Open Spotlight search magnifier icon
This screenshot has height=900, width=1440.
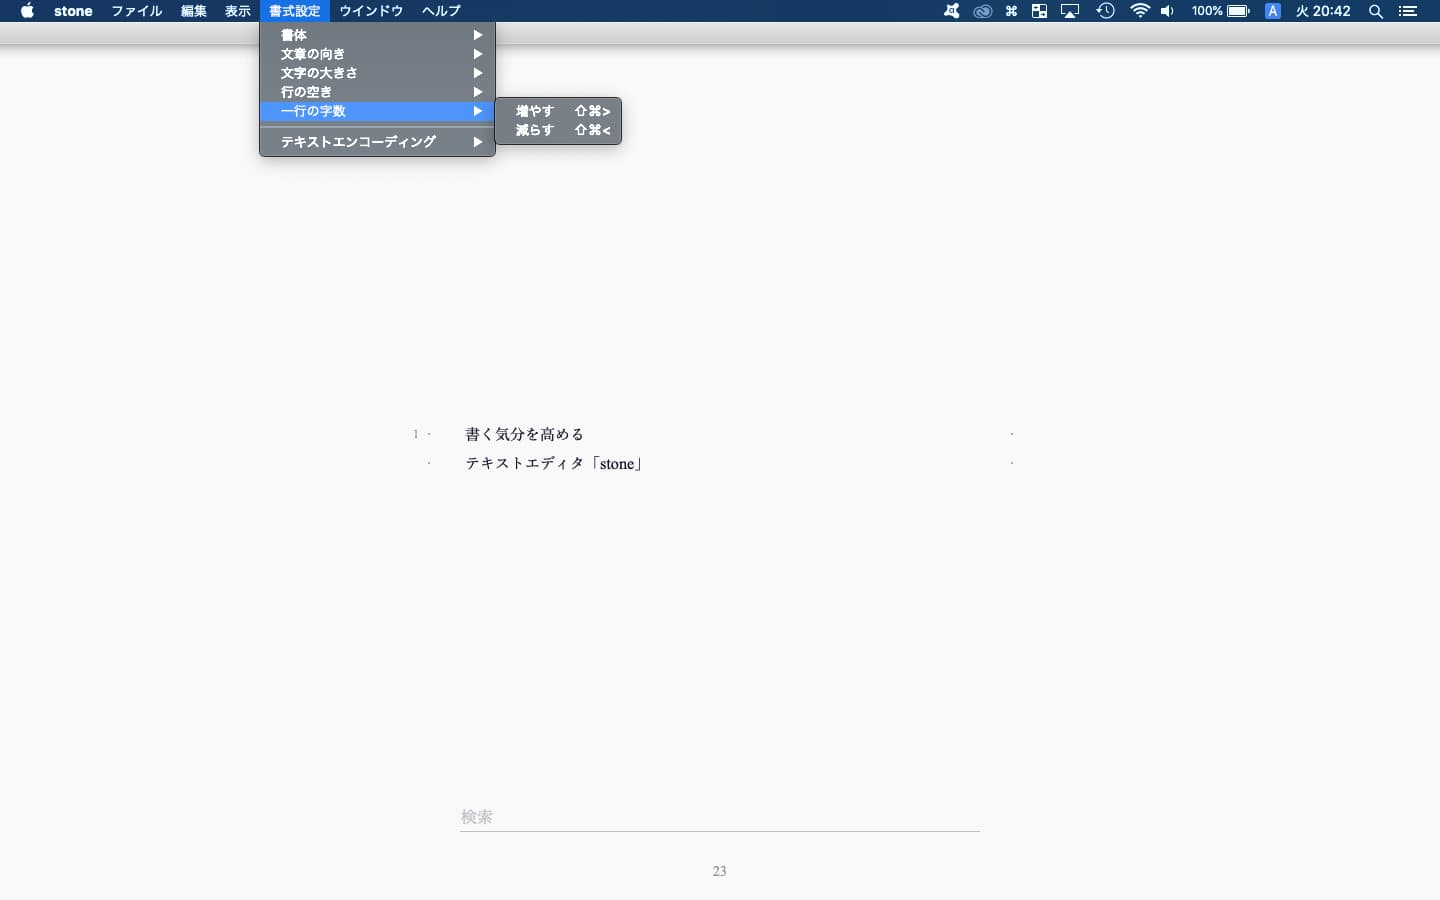click(1376, 11)
